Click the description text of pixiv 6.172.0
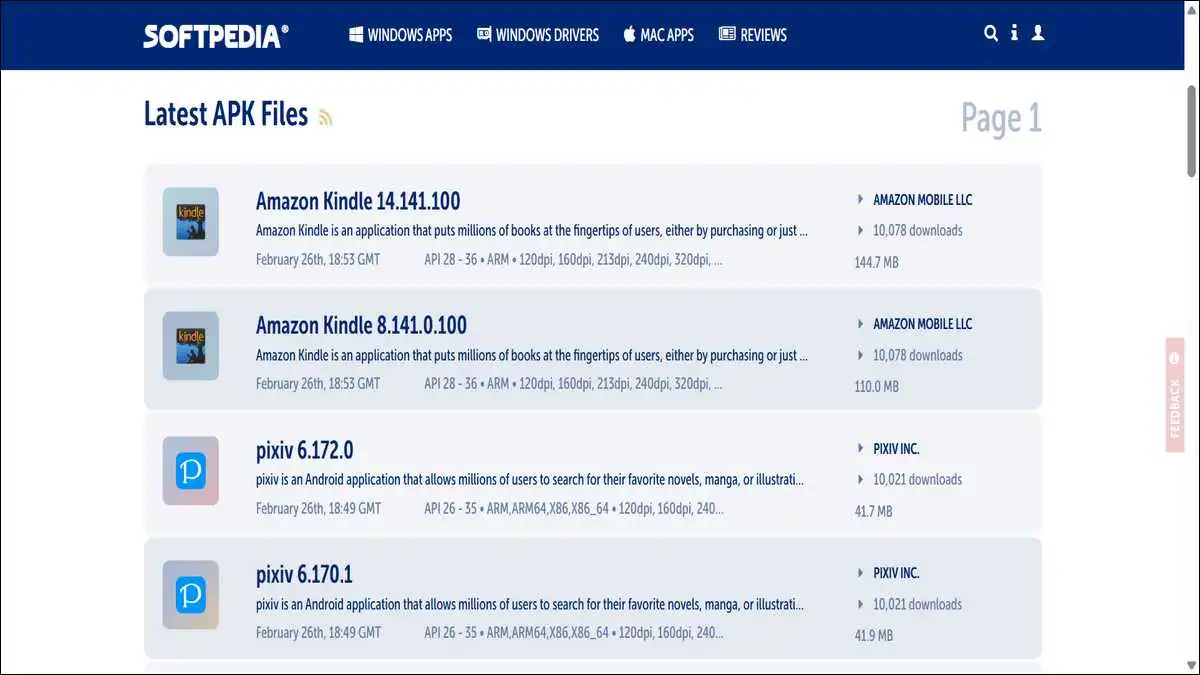 (530, 479)
